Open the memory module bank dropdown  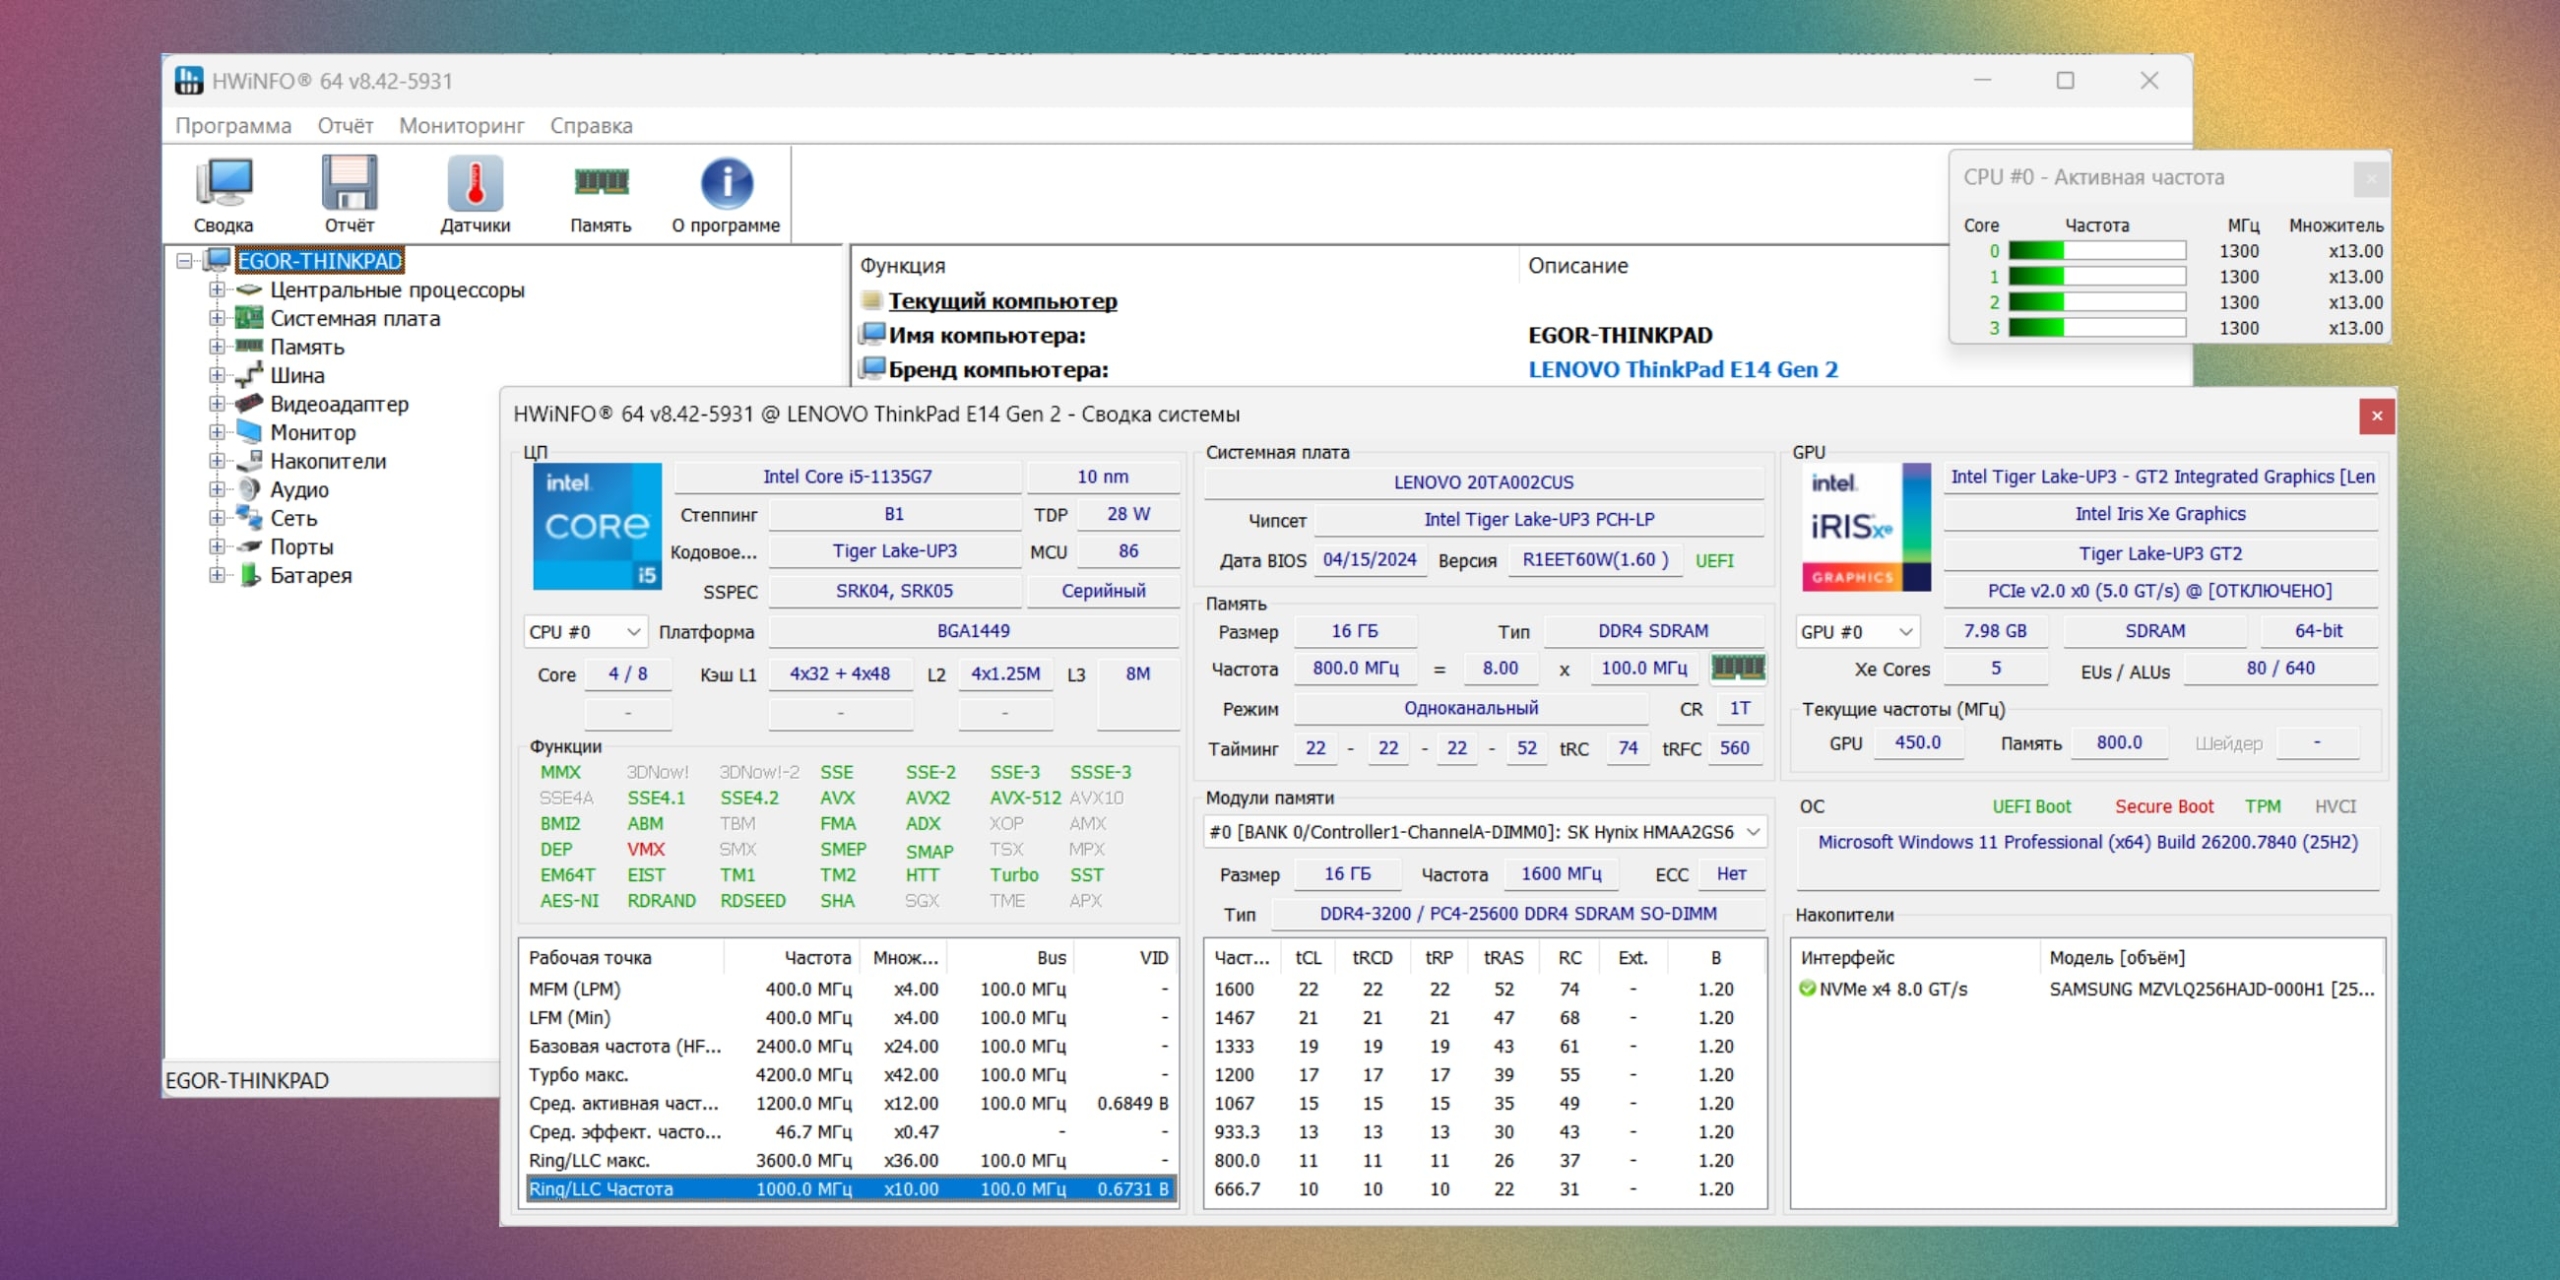click(1484, 832)
